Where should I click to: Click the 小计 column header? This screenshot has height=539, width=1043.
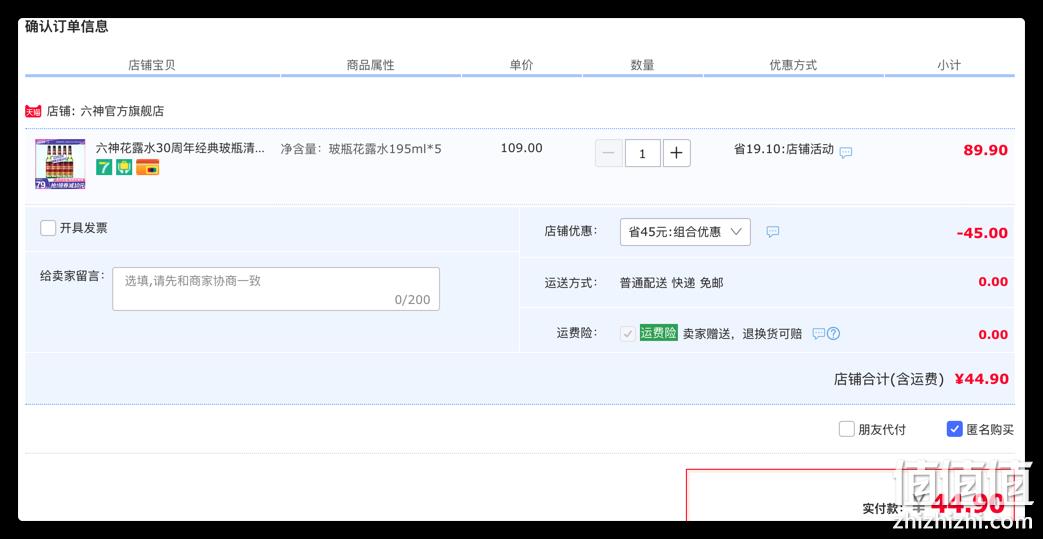click(949, 65)
